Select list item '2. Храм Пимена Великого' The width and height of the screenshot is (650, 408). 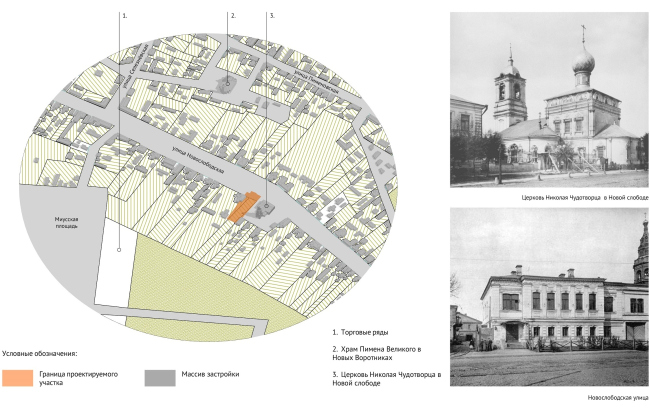pos(389,353)
